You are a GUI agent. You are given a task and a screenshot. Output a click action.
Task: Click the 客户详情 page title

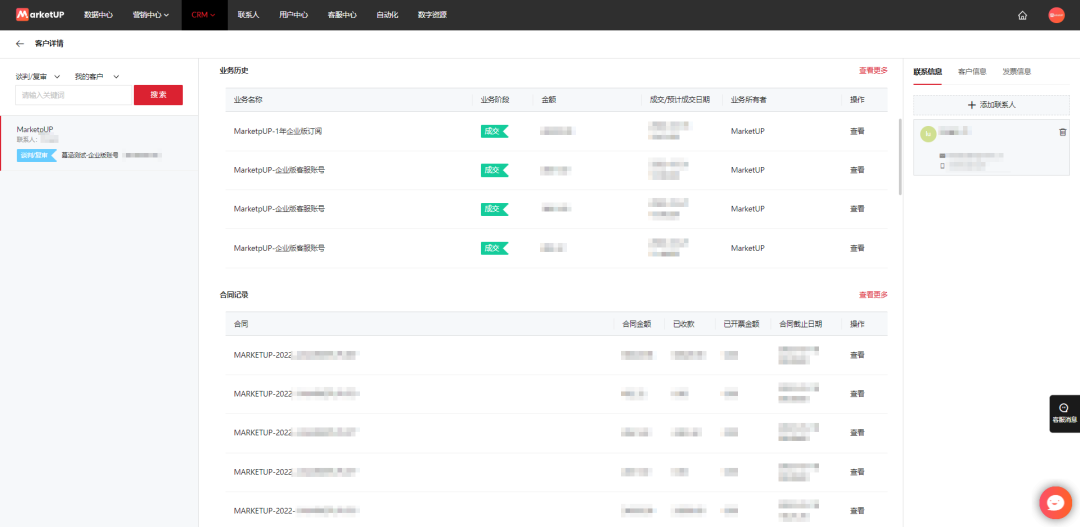[50, 43]
